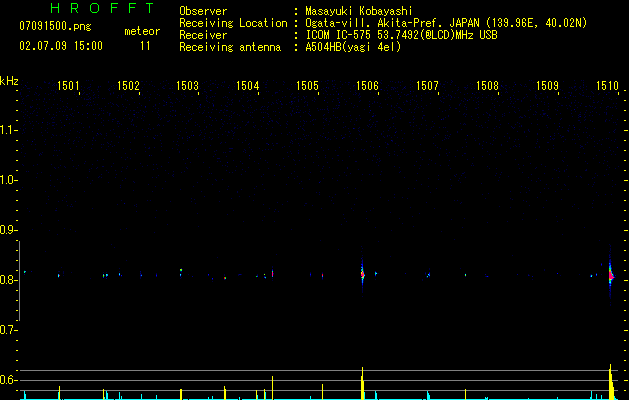Click the 1506 time axis marker
Viewport: 629px width, 400px height.
point(367,85)
